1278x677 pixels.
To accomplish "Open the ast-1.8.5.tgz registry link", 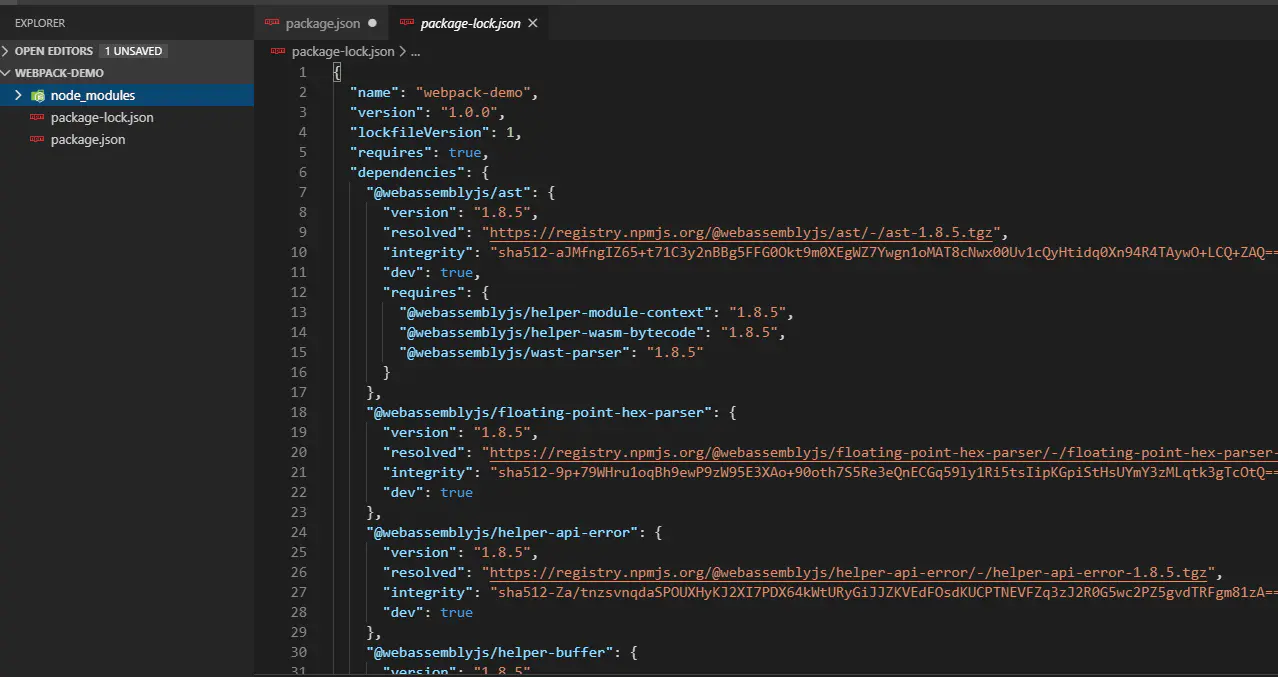I will 741,232.
